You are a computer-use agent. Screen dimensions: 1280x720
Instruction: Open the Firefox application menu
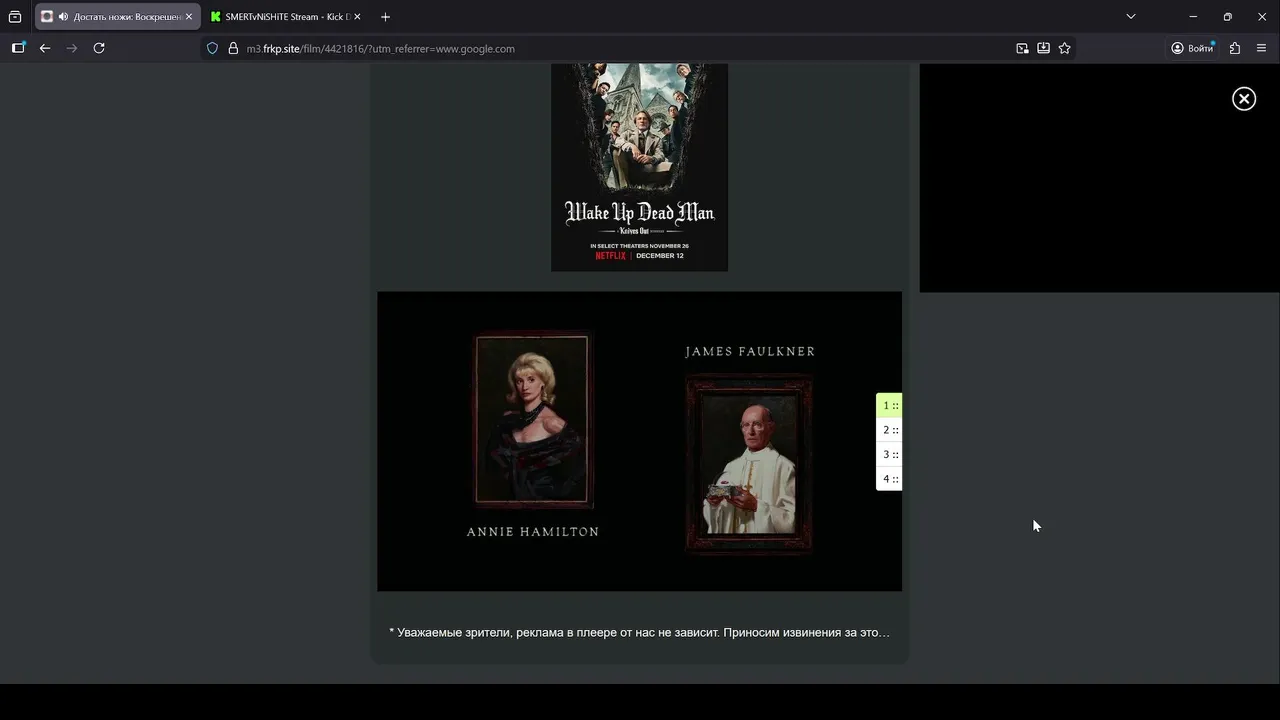coord(1261,48)
